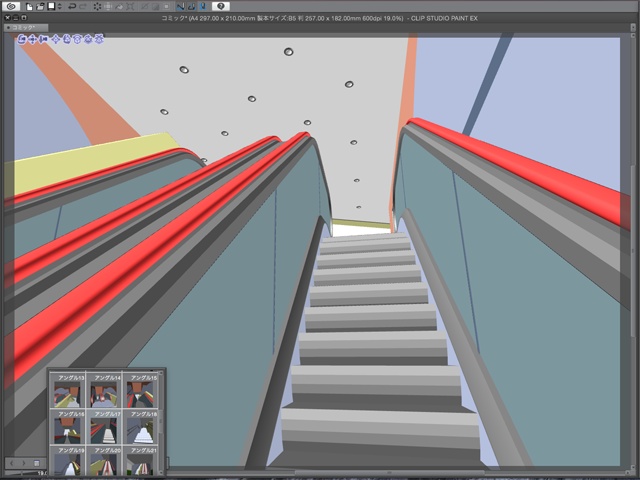
Task: Undo the last action
Action: tap(72, 7)
